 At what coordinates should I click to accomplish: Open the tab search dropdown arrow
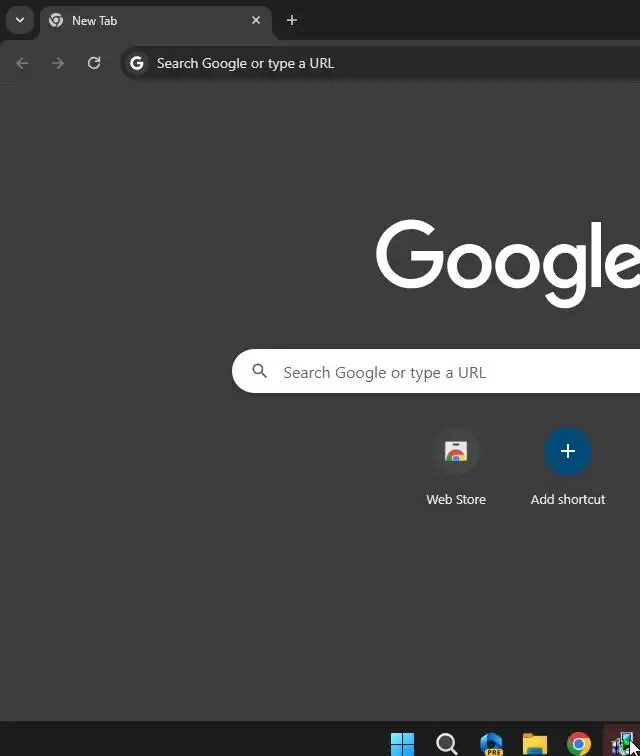point(20,20)
